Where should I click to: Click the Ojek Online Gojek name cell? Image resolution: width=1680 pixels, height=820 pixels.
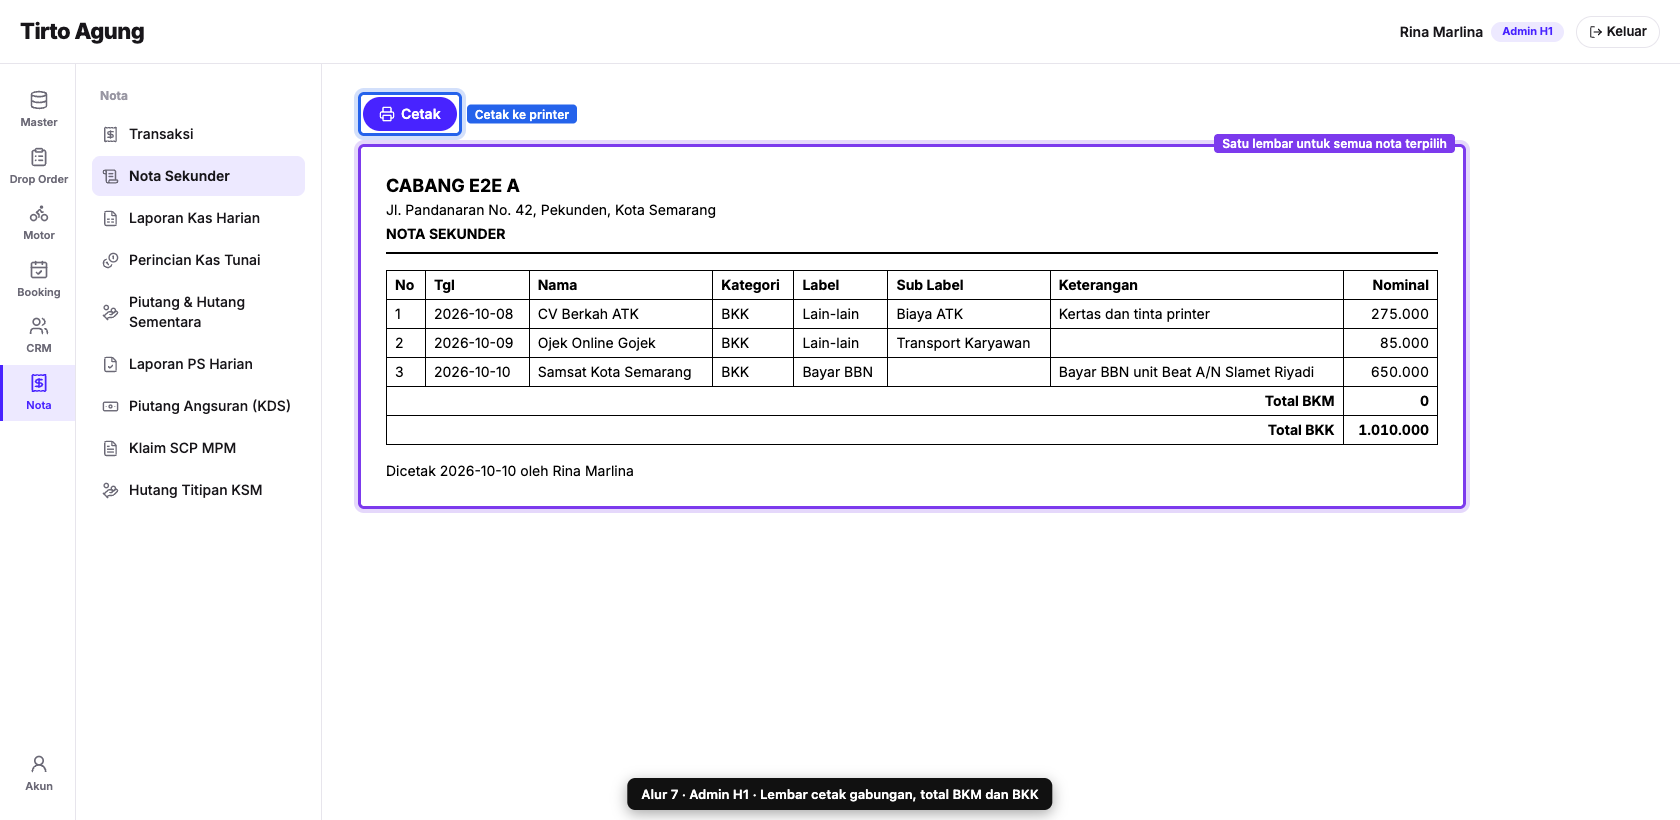(x=620, y=343)
